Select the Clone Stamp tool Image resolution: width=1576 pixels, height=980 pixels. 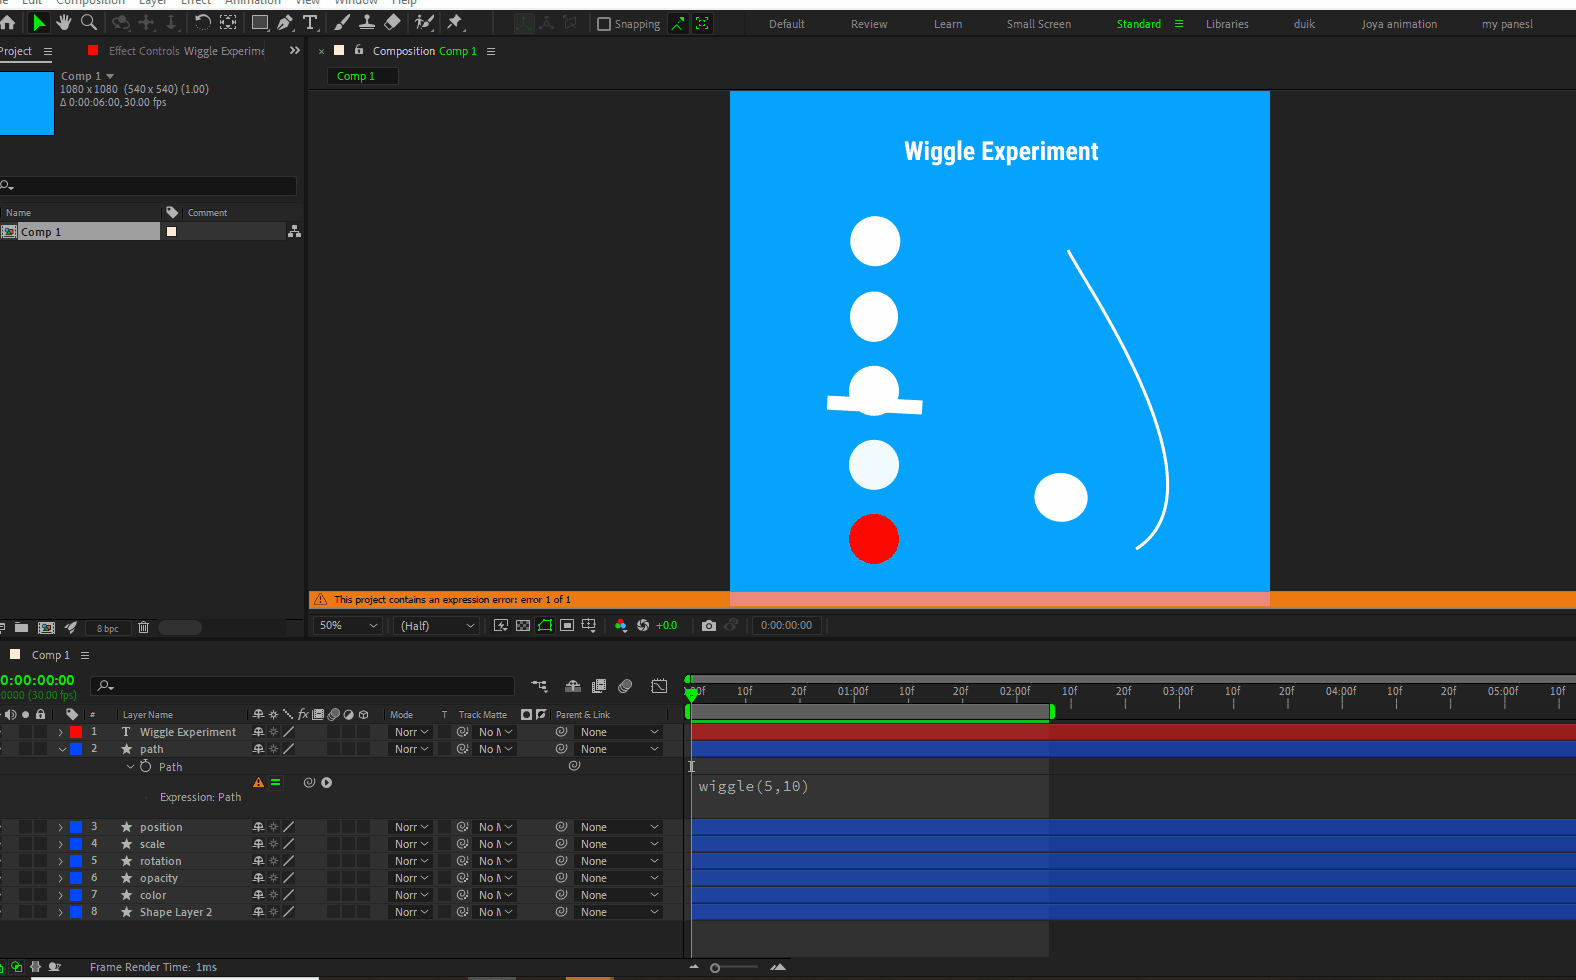[367, 23]
